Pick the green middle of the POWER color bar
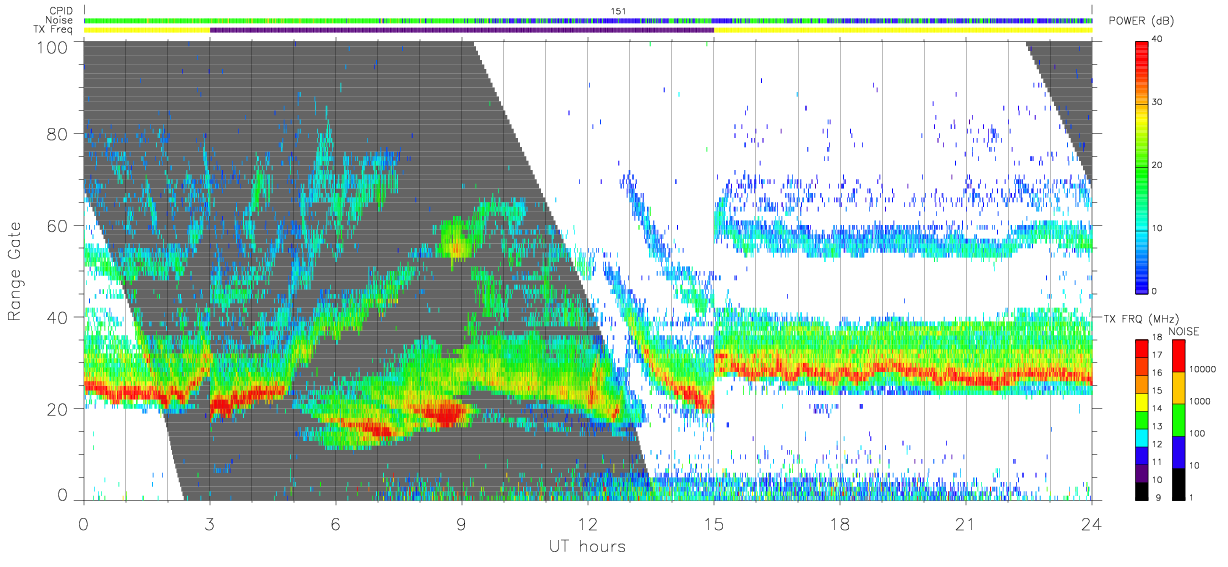 point(1143,170)
